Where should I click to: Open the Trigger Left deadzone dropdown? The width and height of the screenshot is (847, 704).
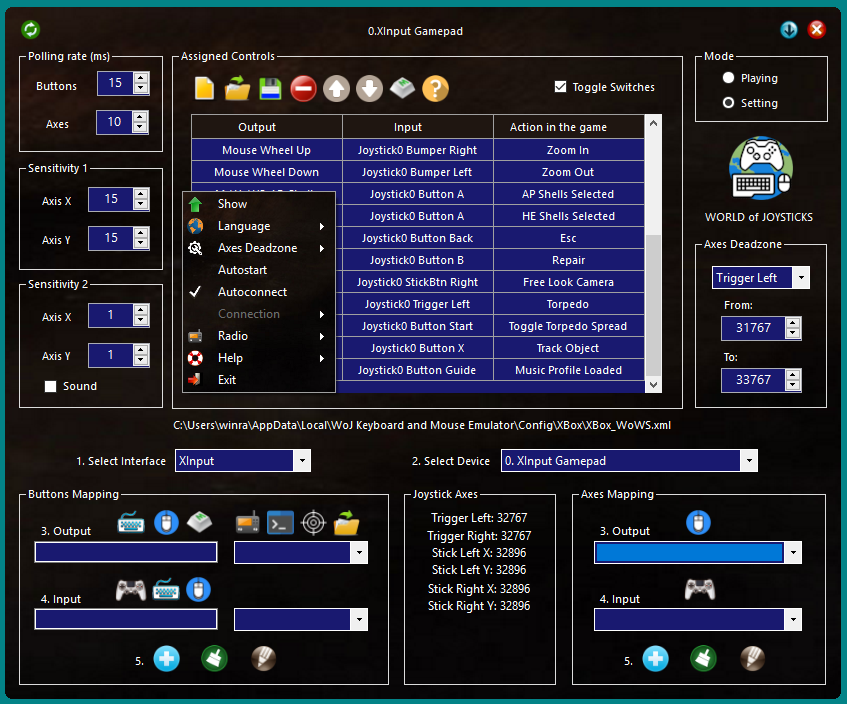[x=801, y=278]
